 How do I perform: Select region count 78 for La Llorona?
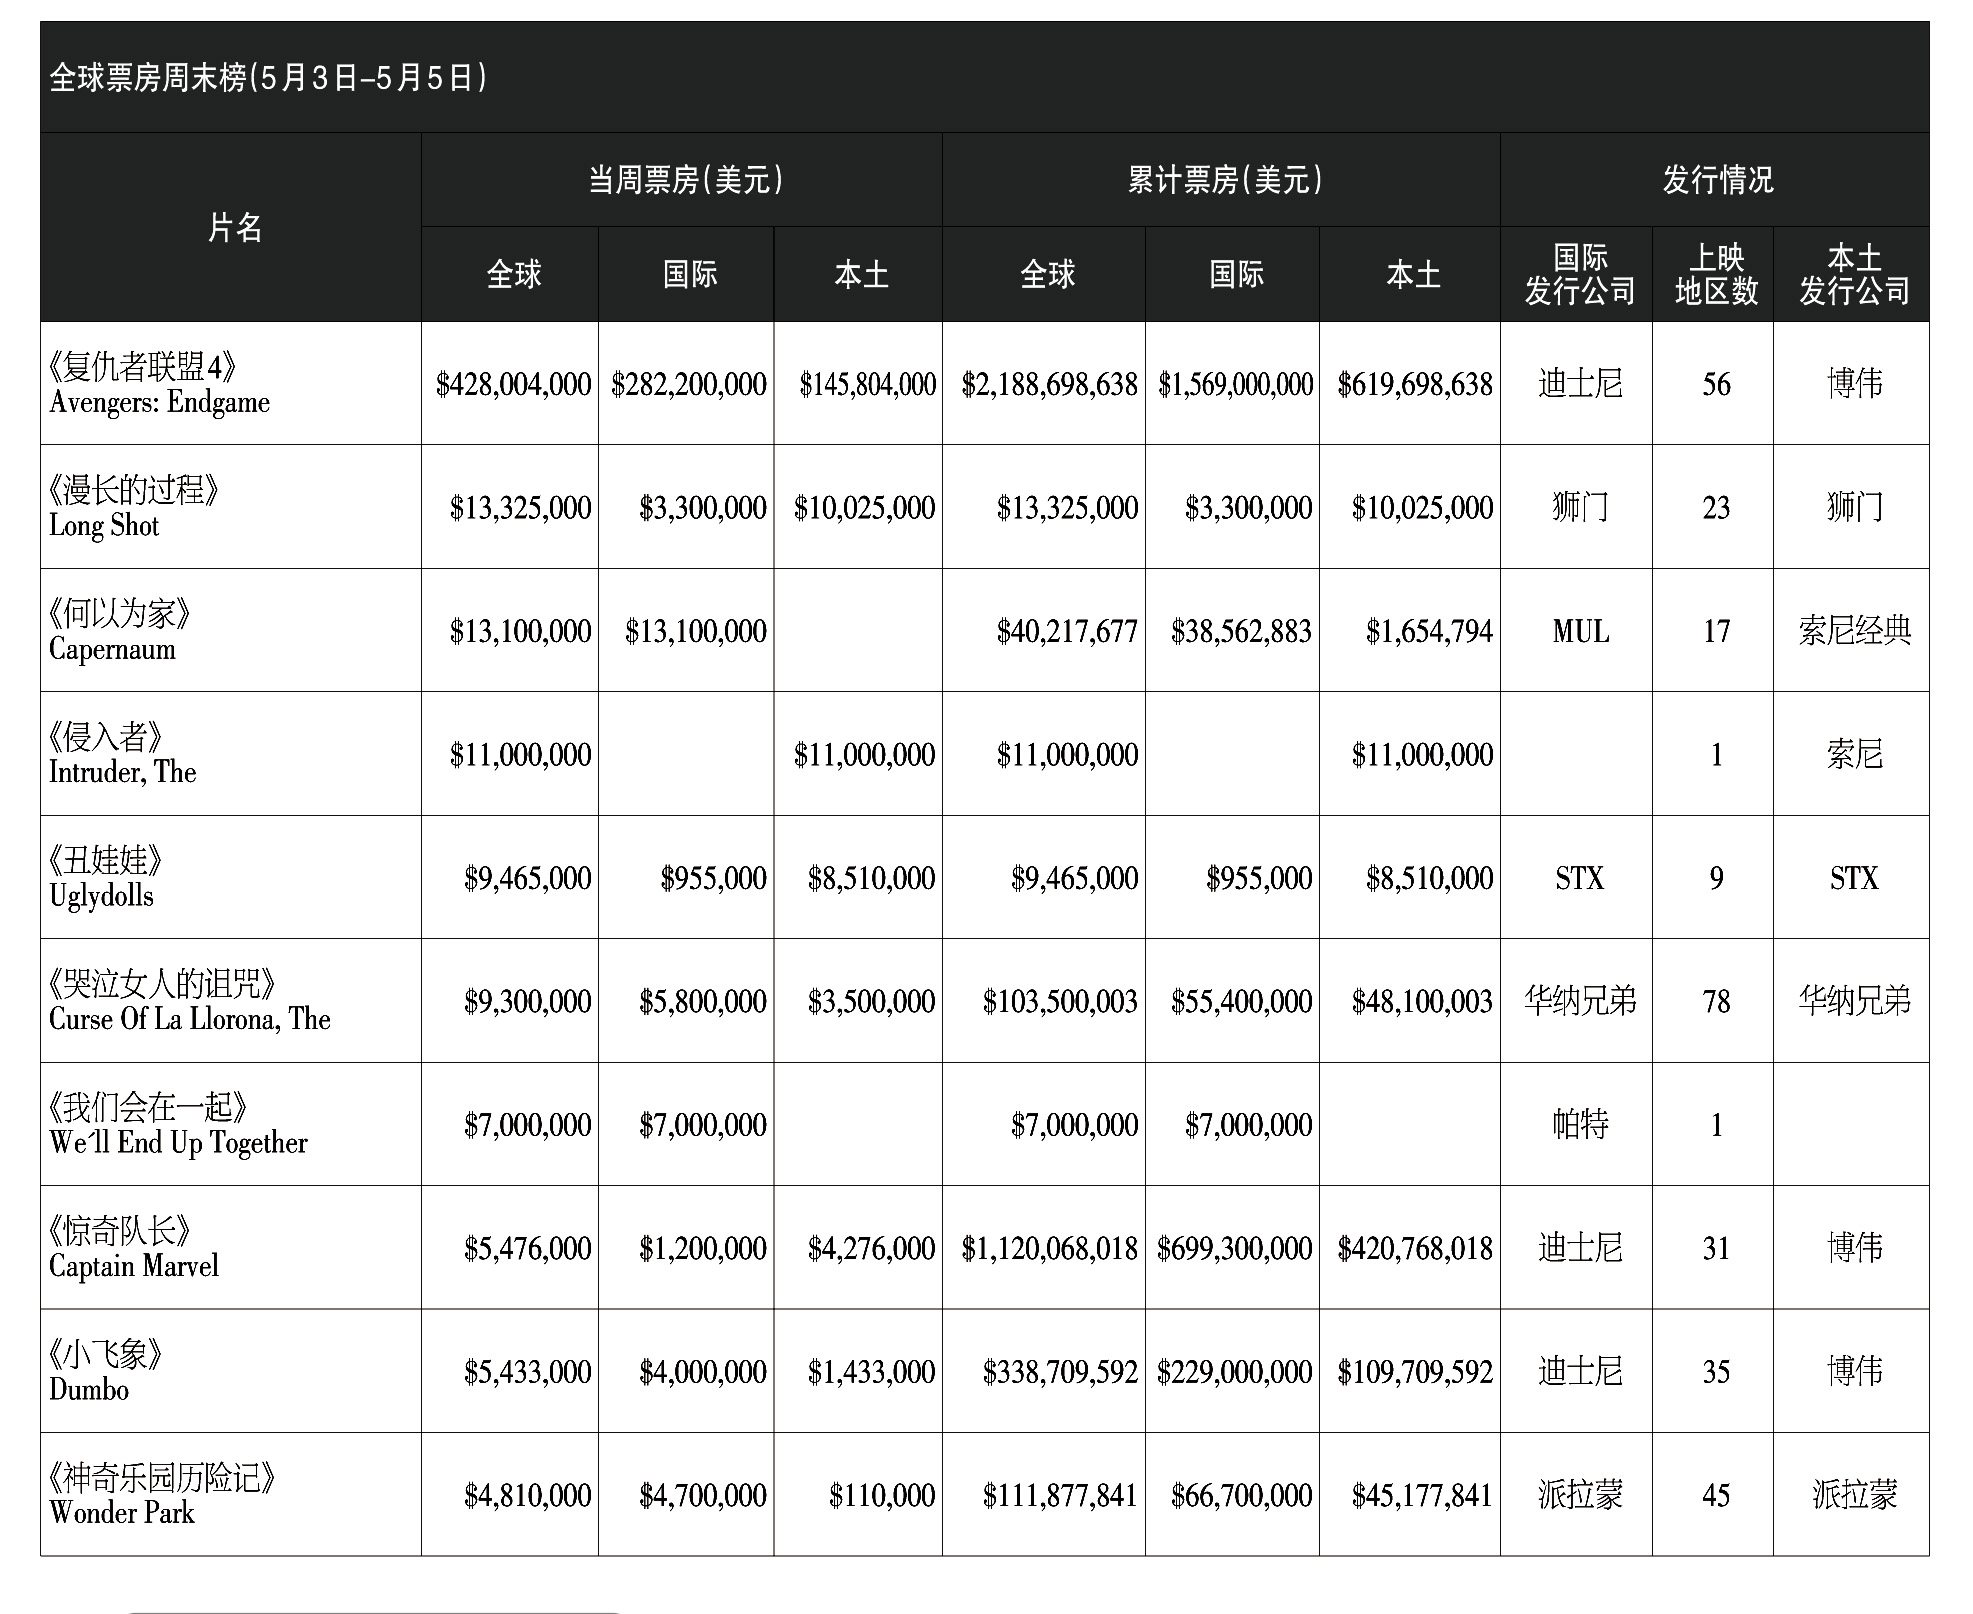click(1716, 1001)
